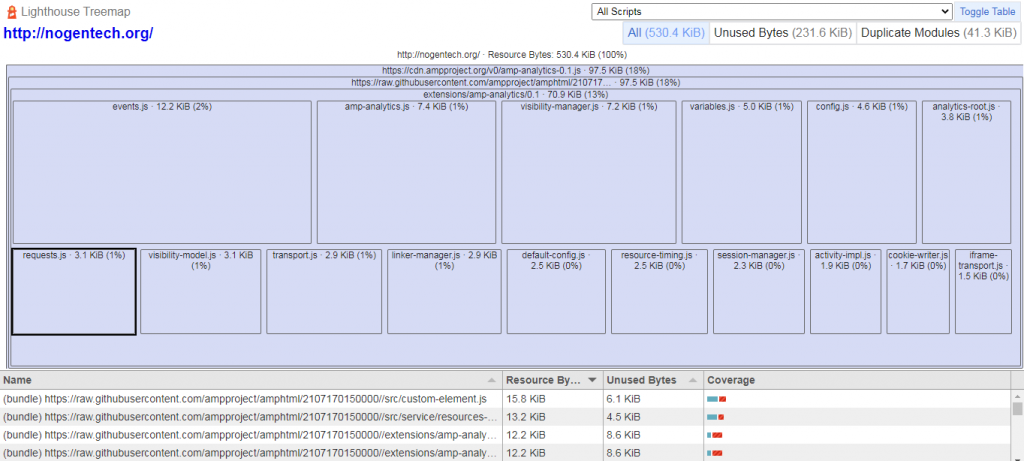Click the extensions/amp-analytics/0.1 node header
This screenshot has height=461, width=1024.
tap(515, 95)
